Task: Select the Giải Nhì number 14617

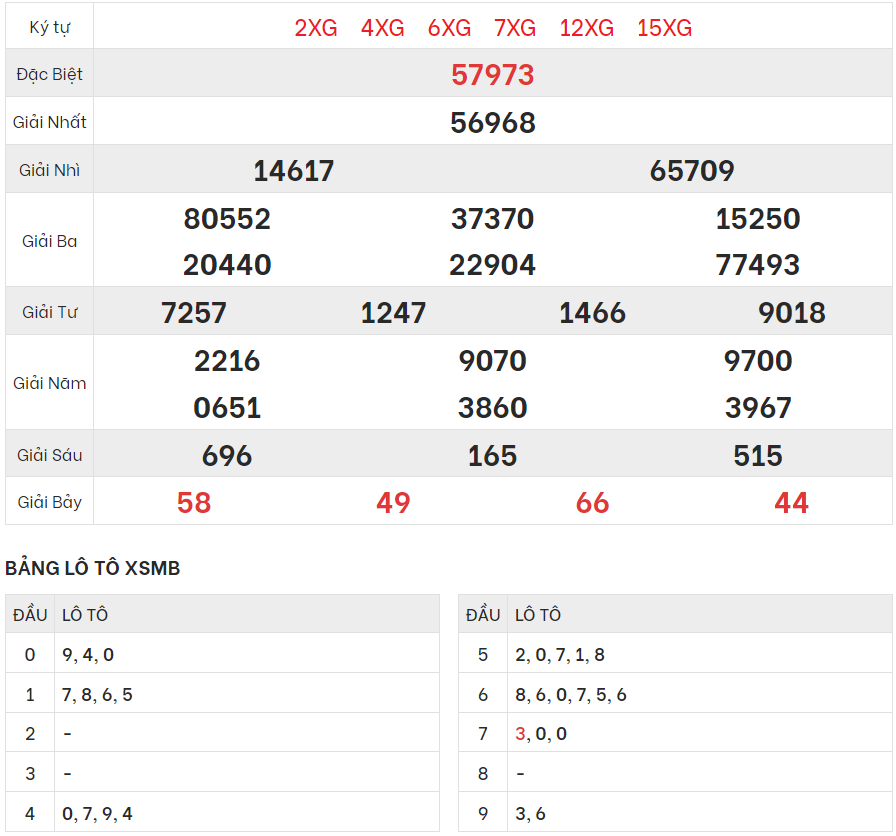Action: [x=293, y=170]
